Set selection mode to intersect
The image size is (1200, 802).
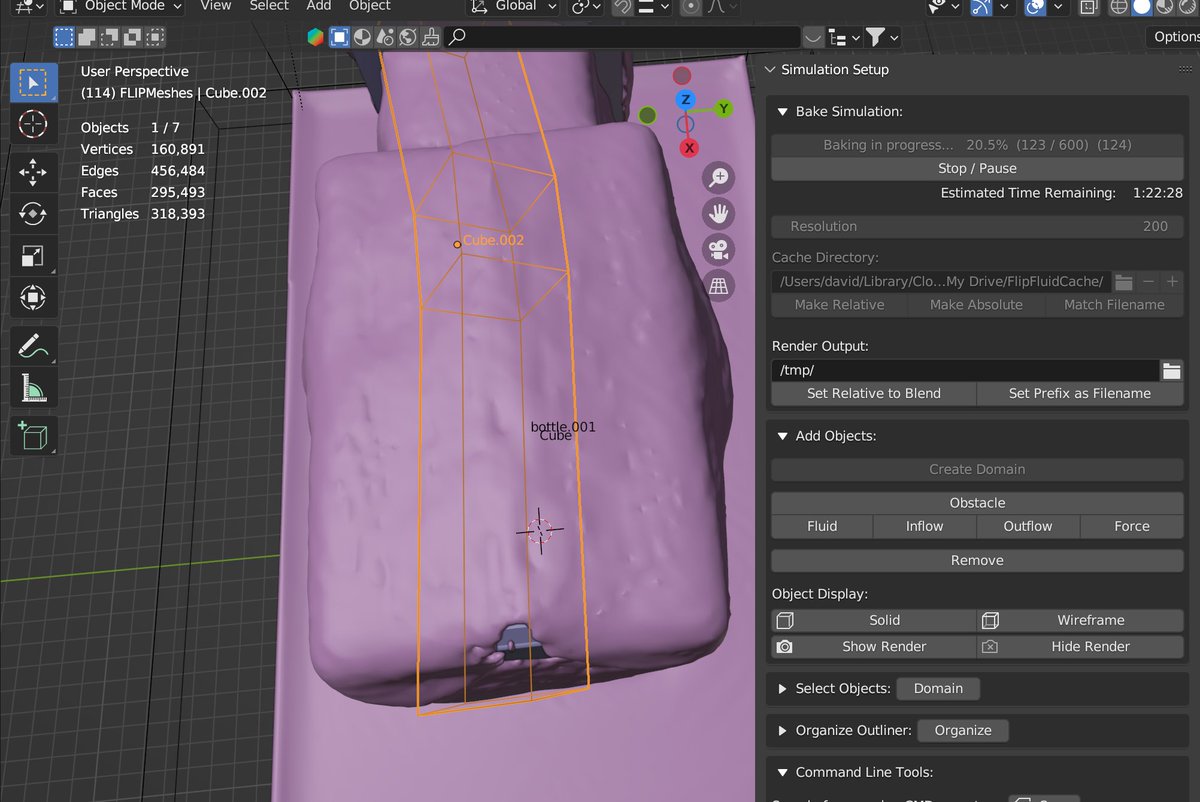pos(156,38)
